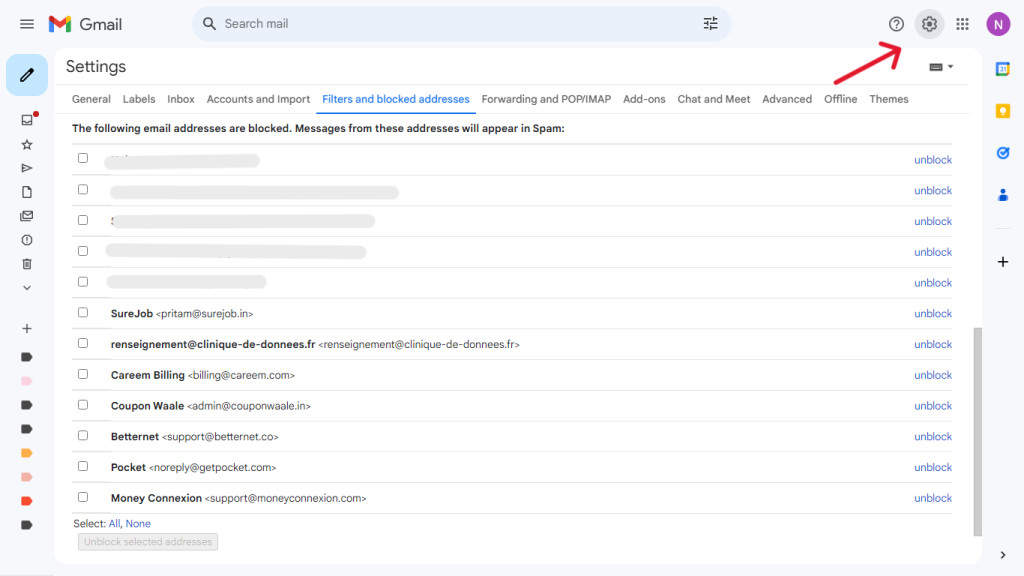Viewport: 1024px width, 576px height.
Task: Open Google Keep side panel icon
Action: coord(1002,111)
